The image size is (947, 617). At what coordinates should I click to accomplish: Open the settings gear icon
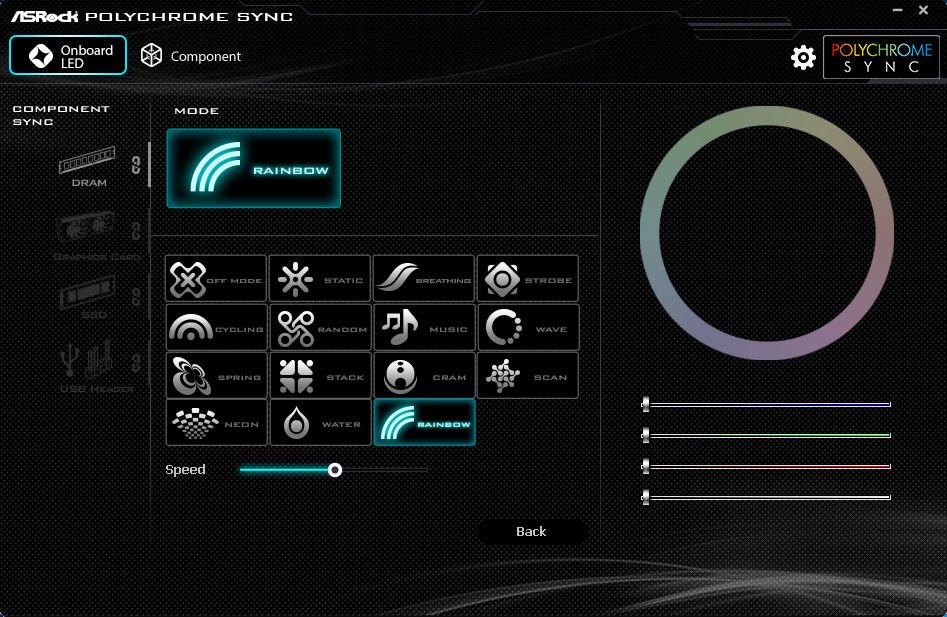[x=803, y=57]
